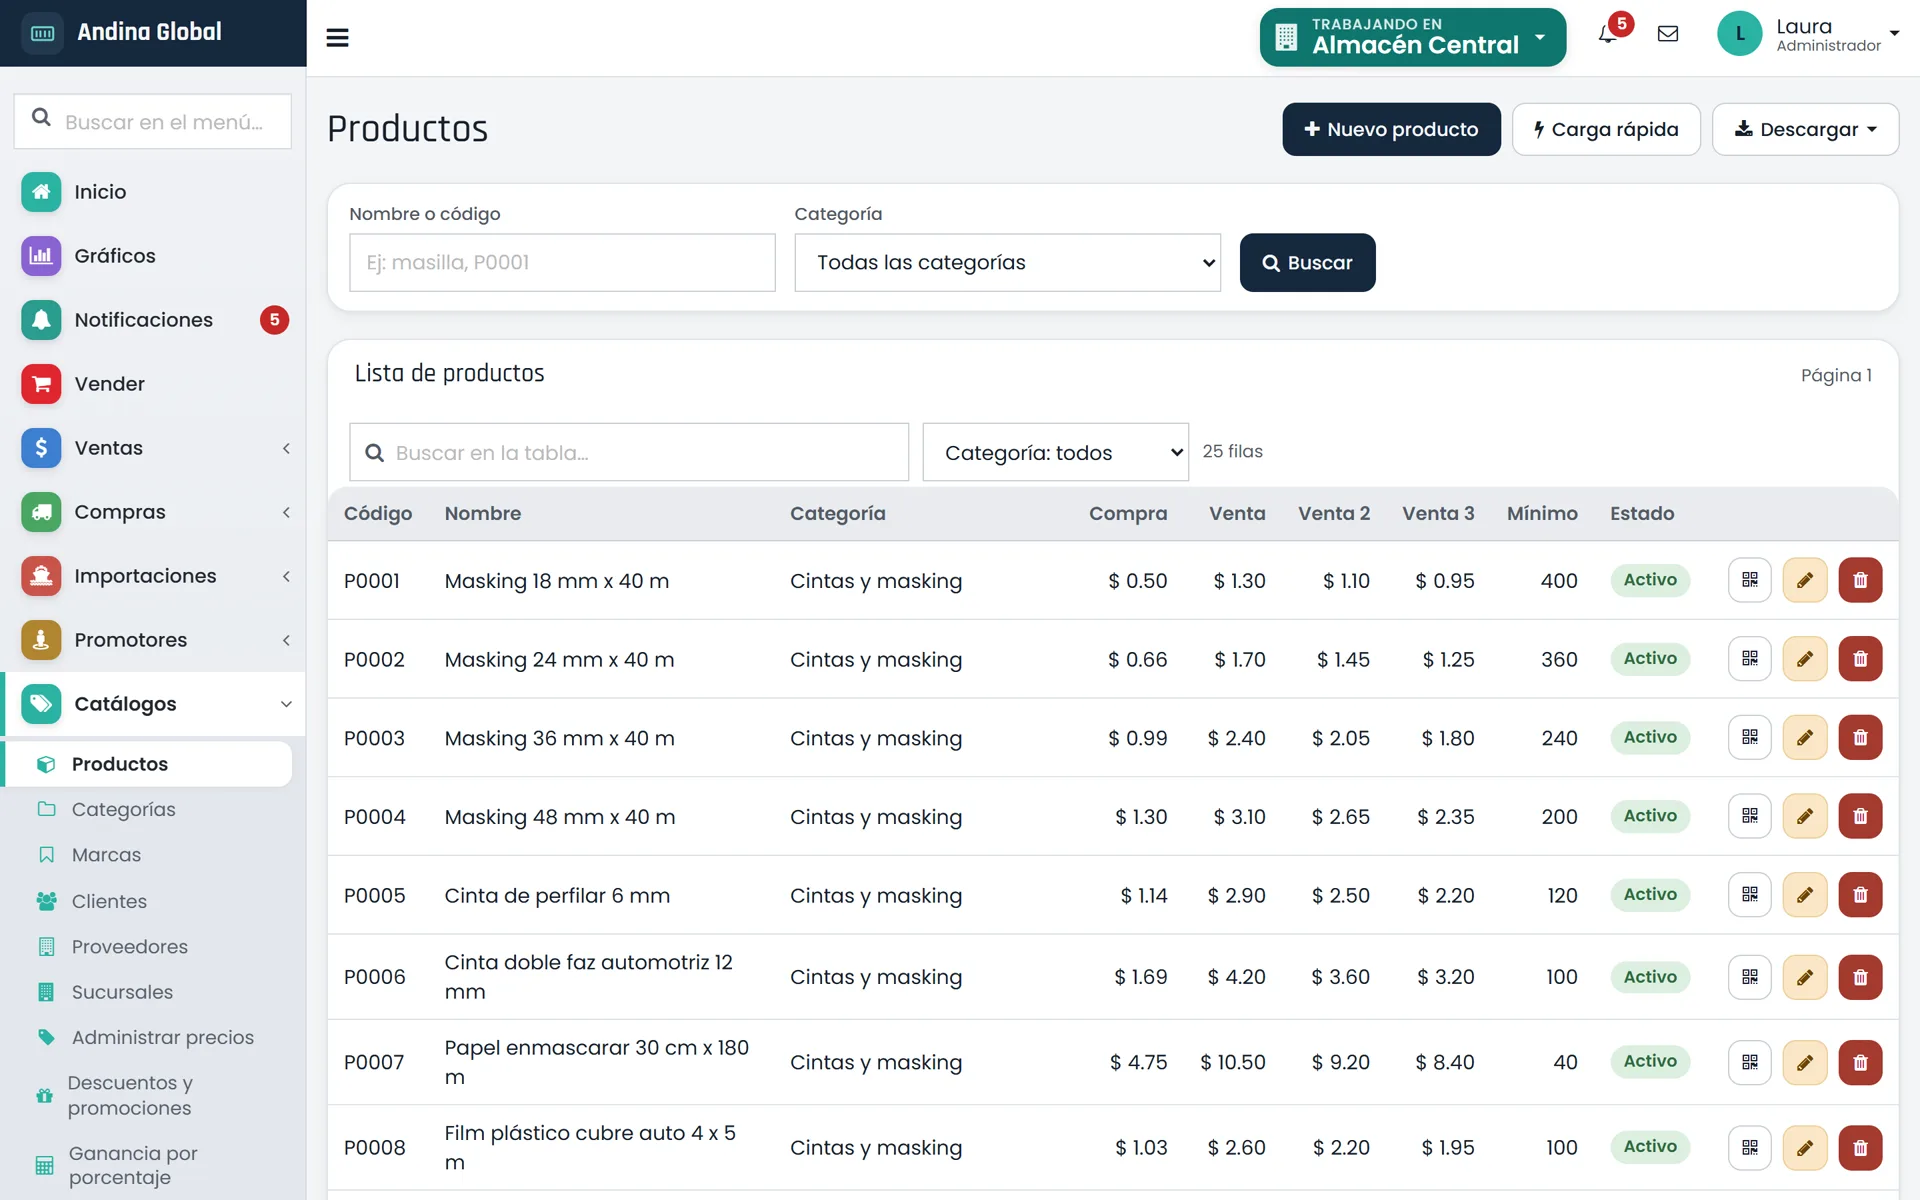Open the Todas las categorías select
This screenshot has width=1920, height=1200.
(1007, 263)
